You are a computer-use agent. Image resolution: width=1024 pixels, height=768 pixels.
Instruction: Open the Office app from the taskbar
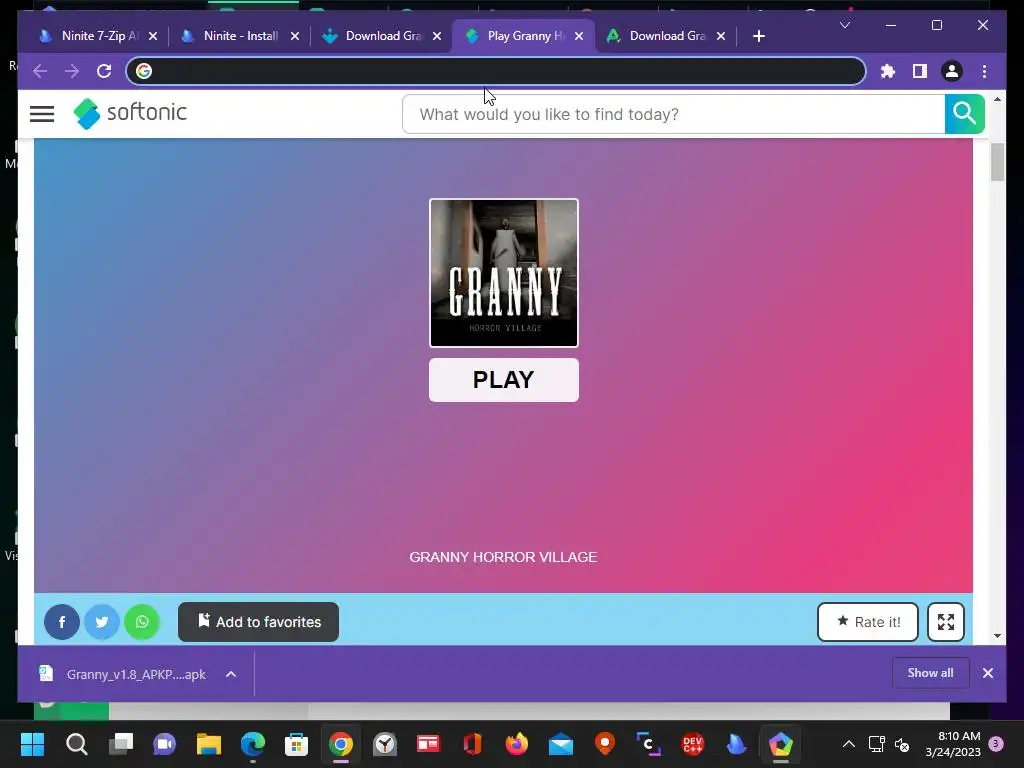(x=473, y=744)
